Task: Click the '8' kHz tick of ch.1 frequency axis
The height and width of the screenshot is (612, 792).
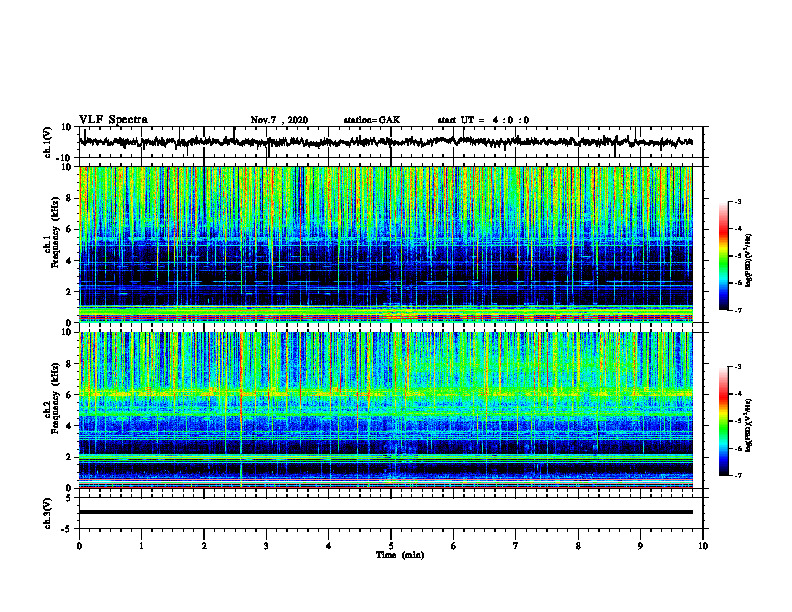Action: (x=70, y=198)
